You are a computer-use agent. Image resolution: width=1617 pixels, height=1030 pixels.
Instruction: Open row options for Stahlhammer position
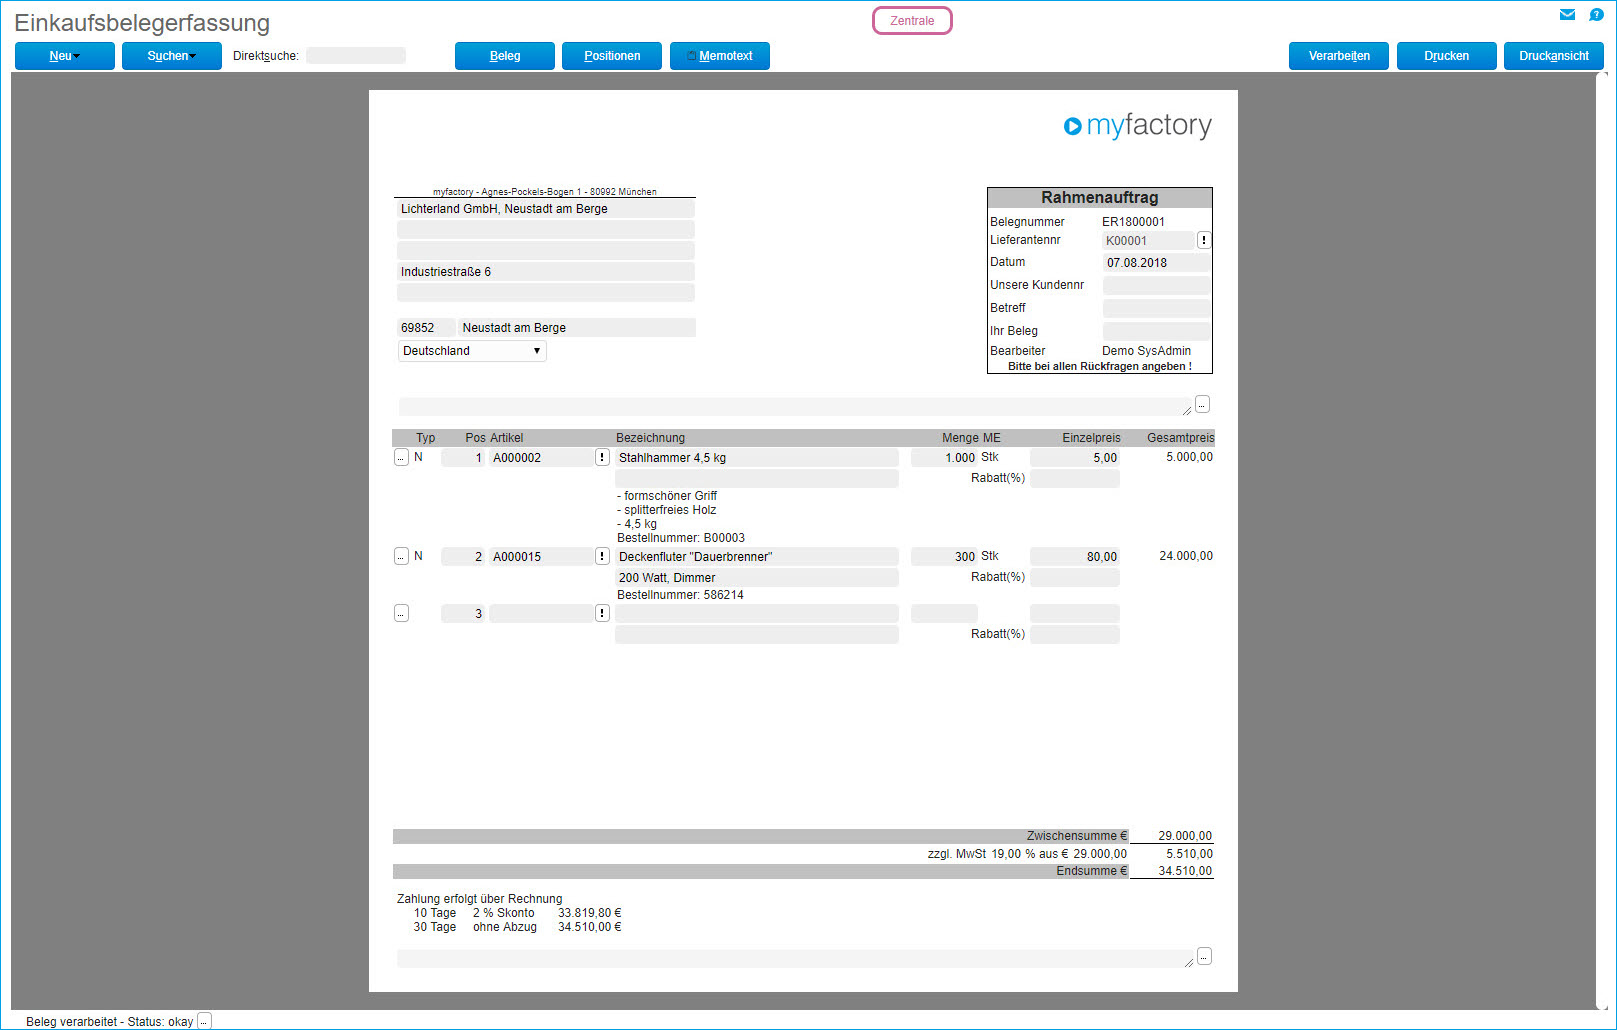(x=401, y=457)
